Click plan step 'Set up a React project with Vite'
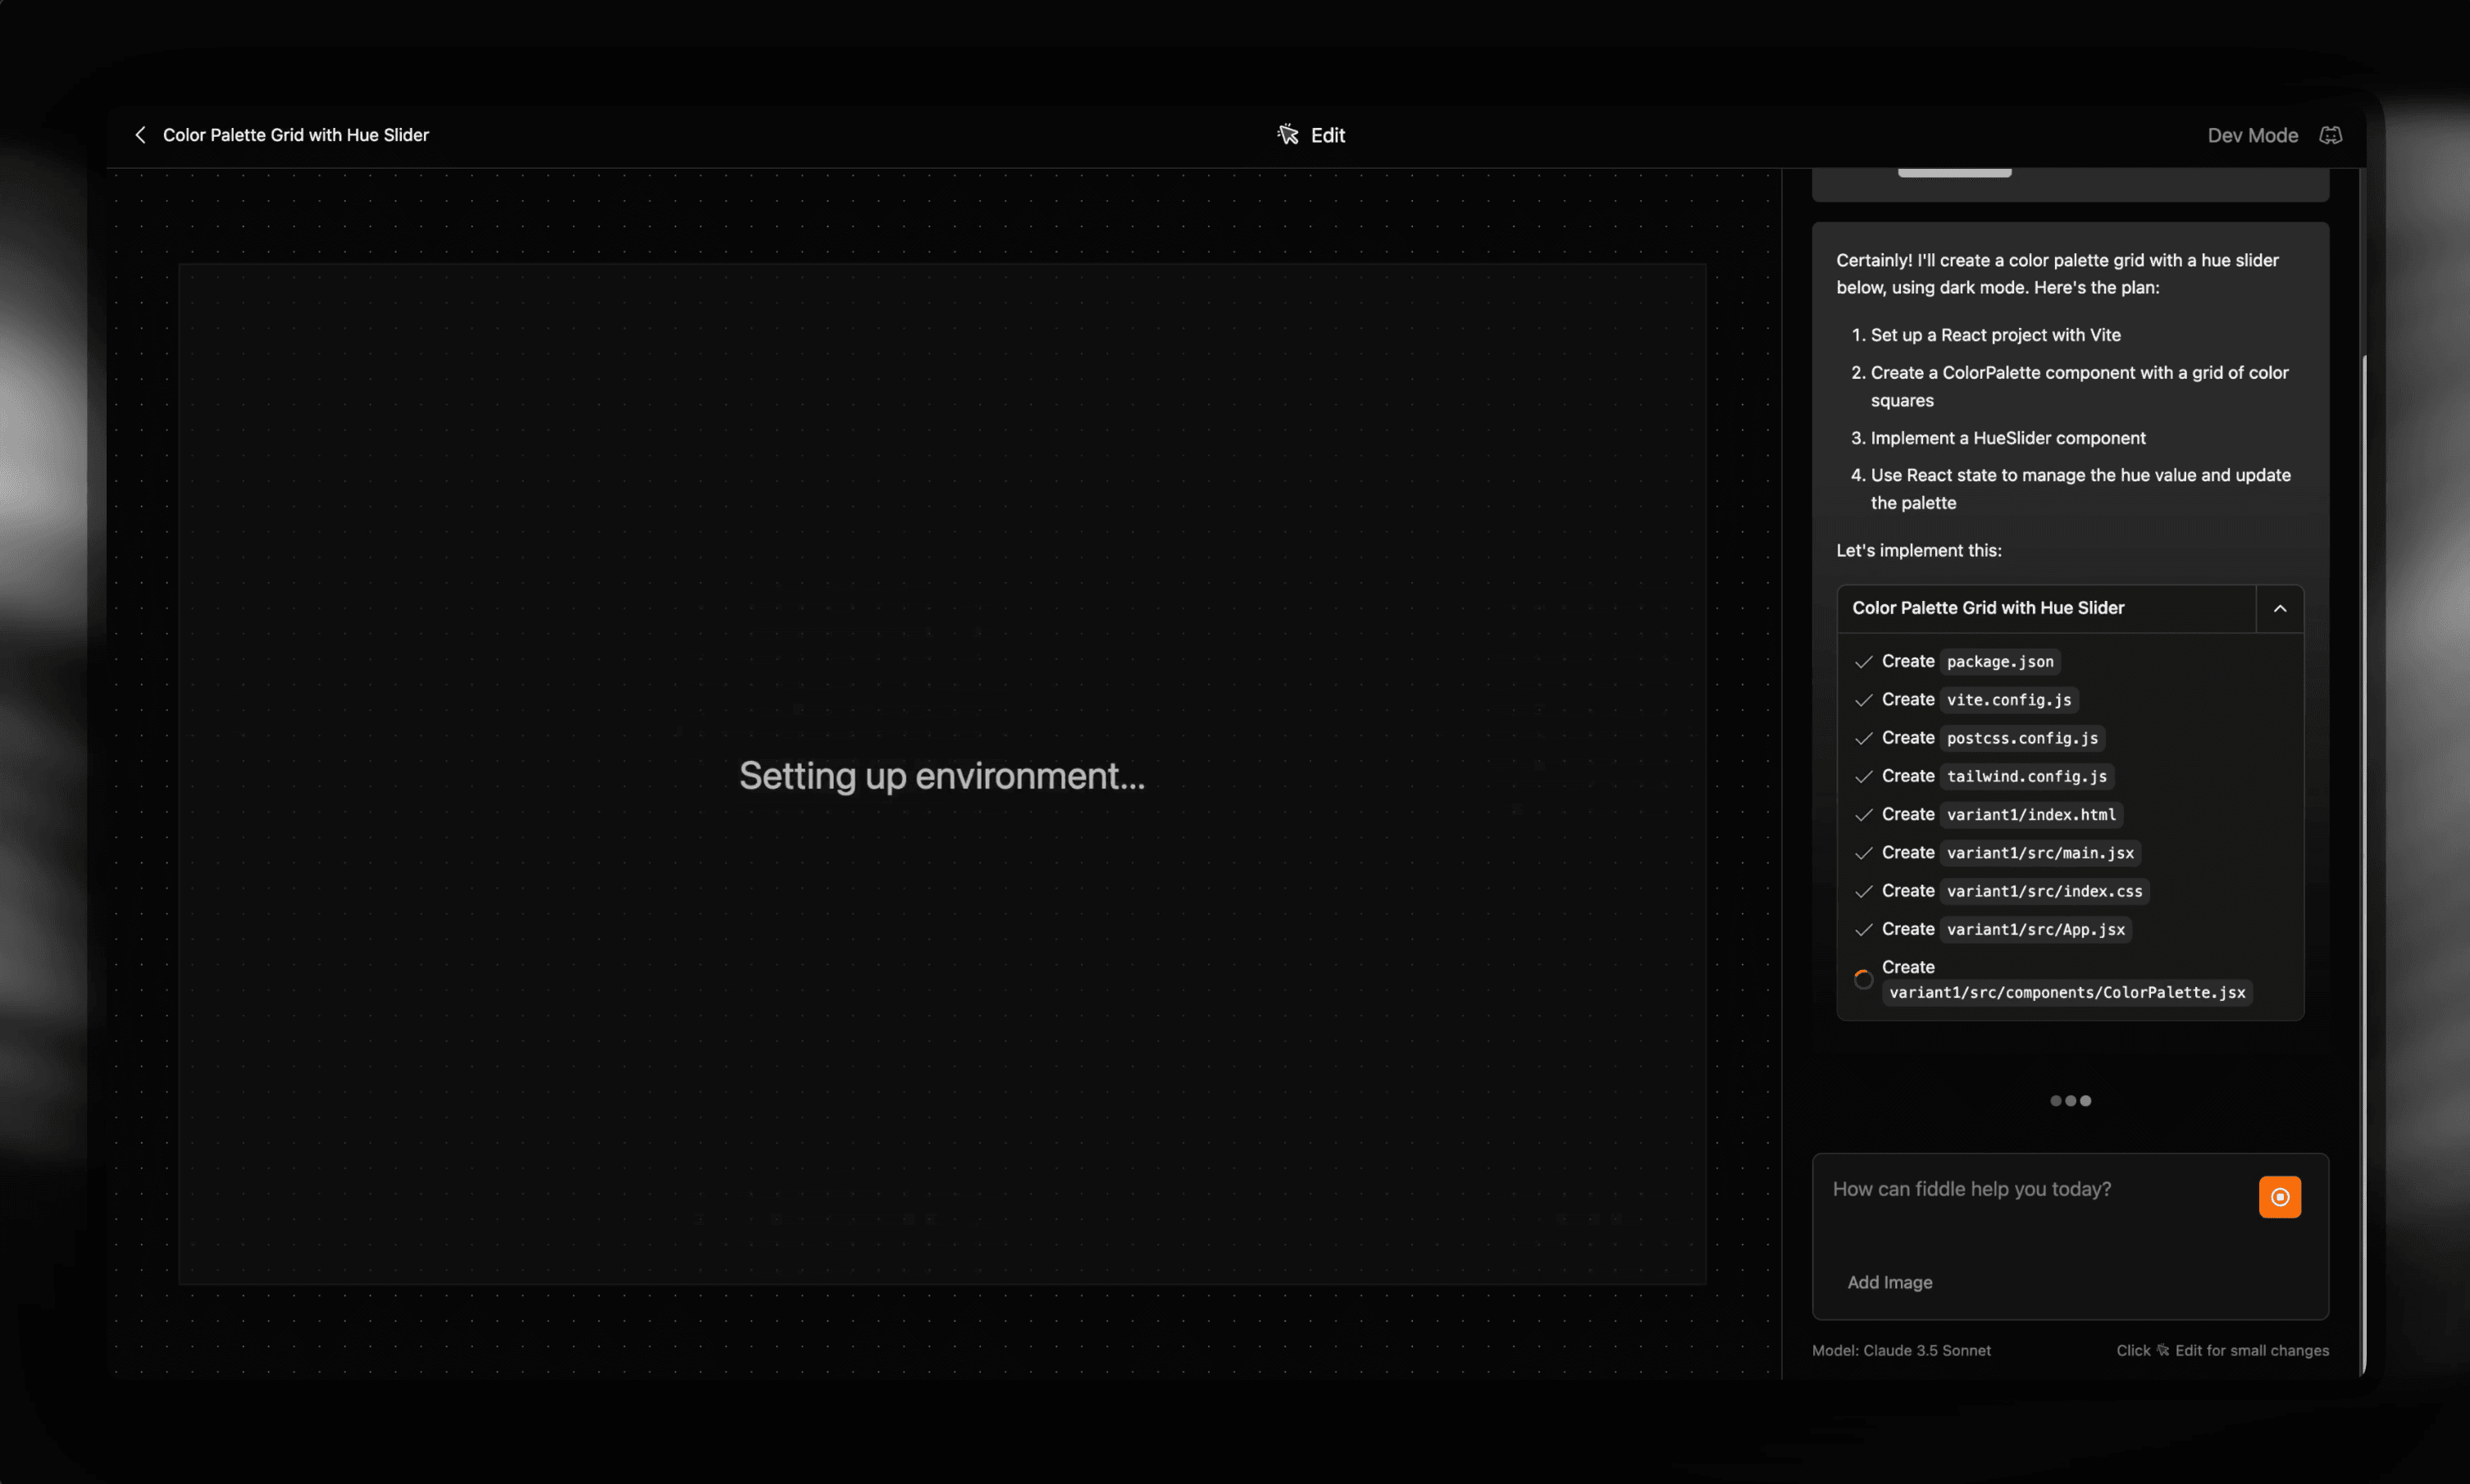This screenshot has height=1484, width=2470. click(x=1994, y=335)
